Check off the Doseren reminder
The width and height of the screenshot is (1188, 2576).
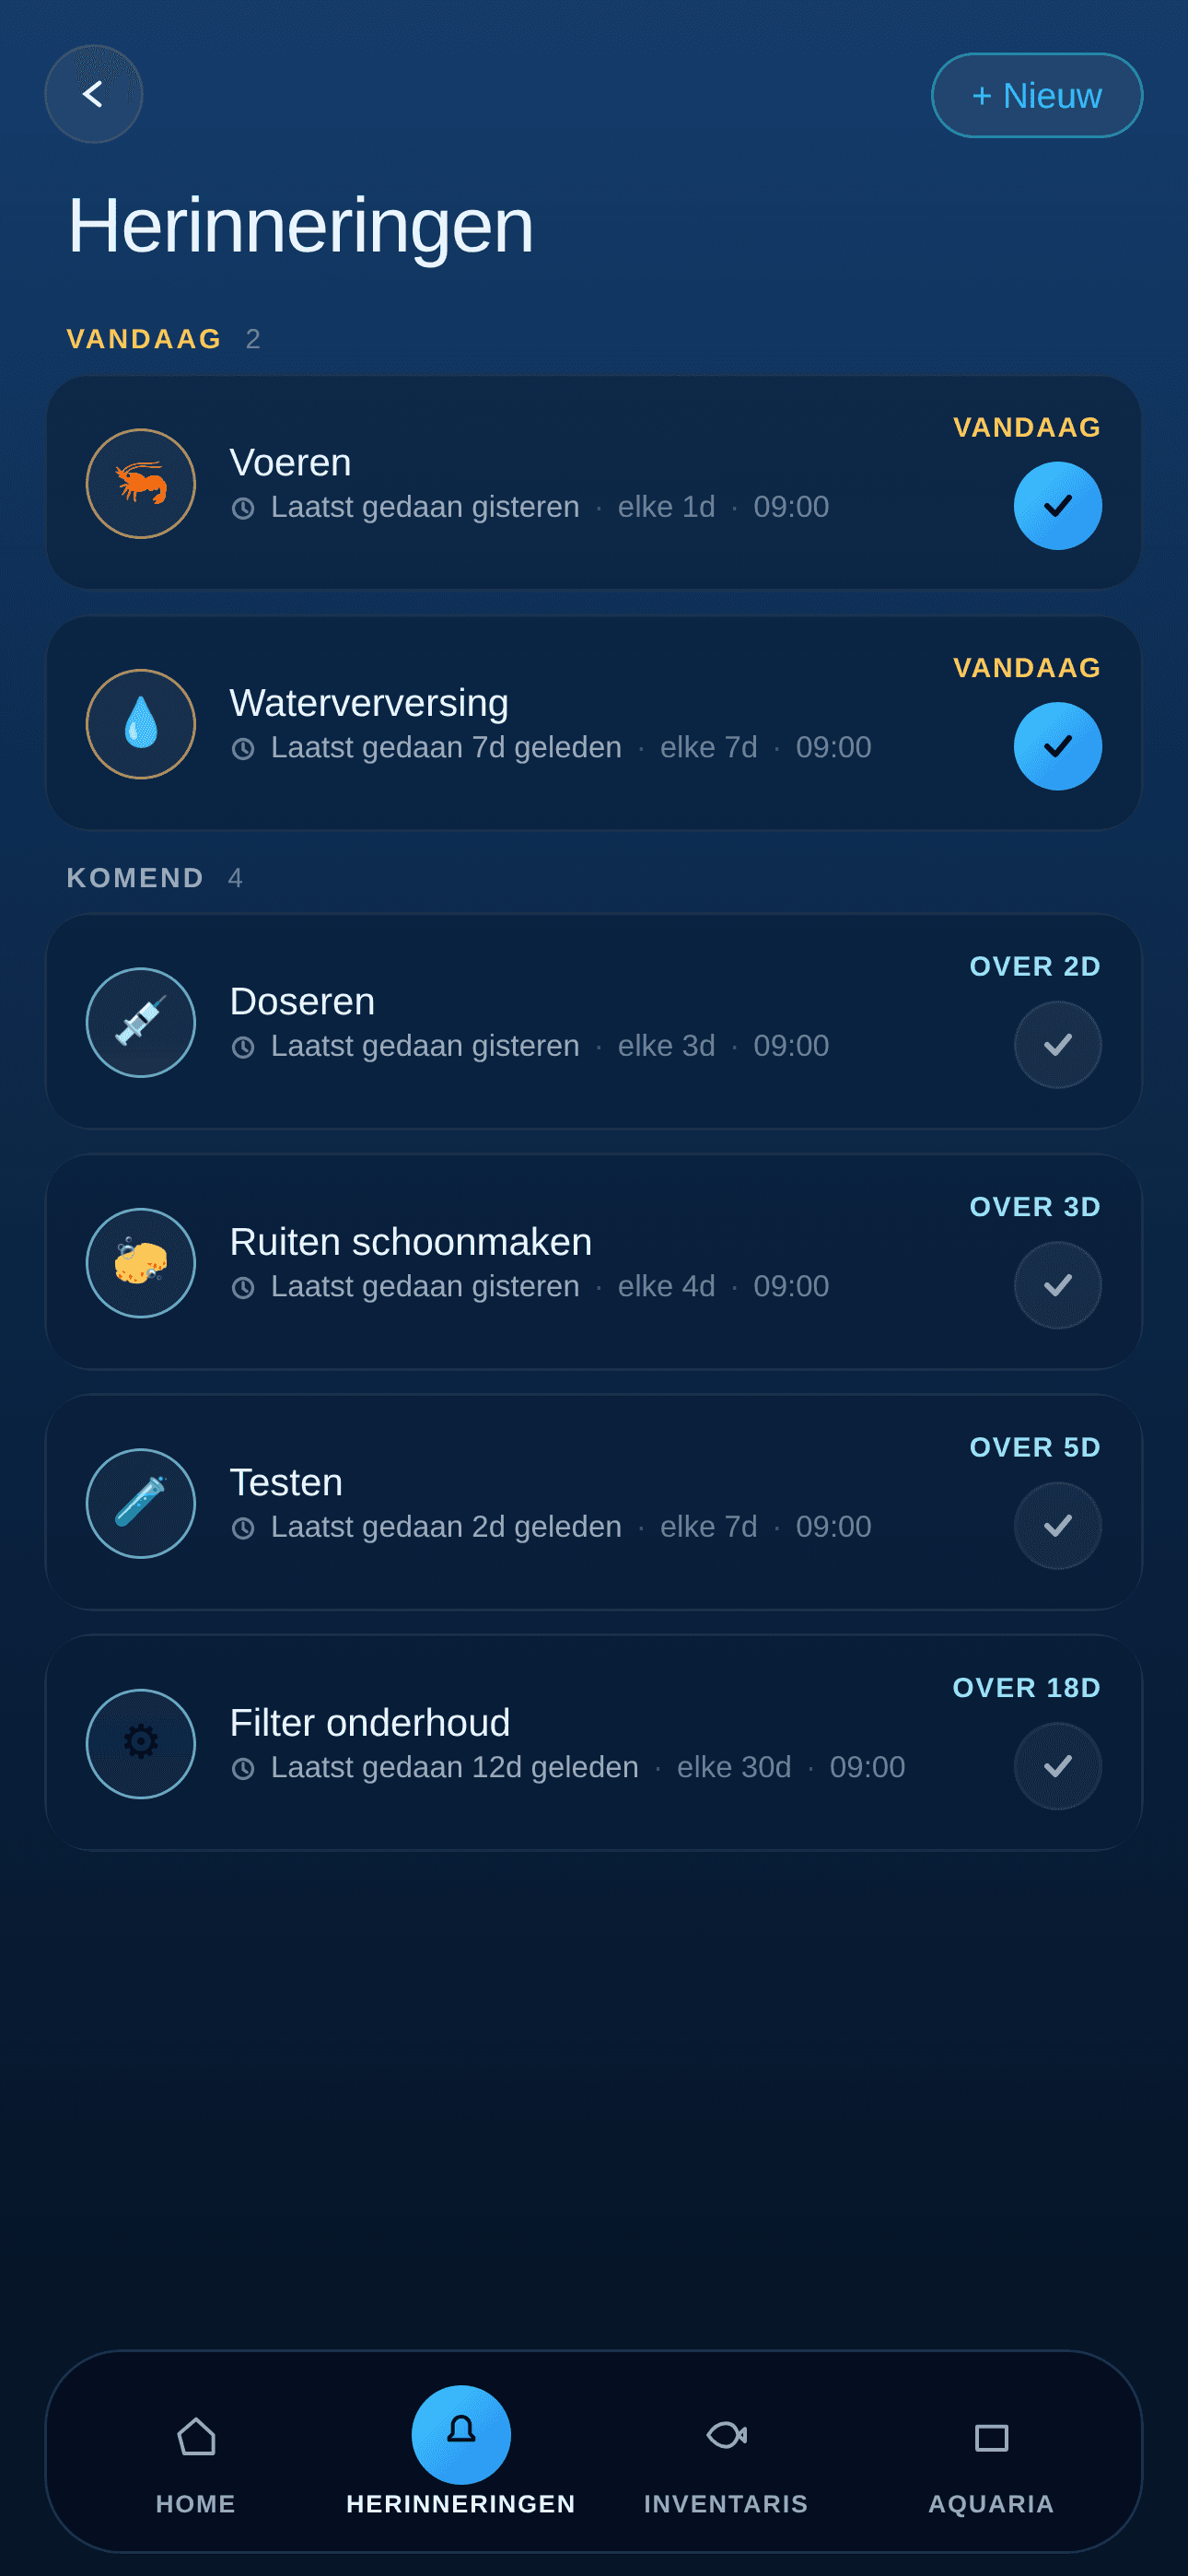click(1058, 1045)
